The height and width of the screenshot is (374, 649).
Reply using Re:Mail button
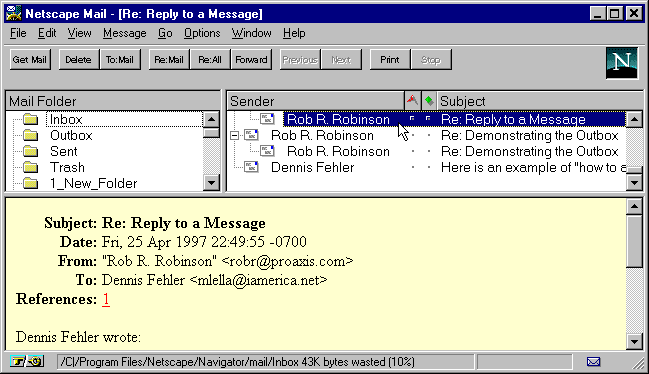point(169,60)
